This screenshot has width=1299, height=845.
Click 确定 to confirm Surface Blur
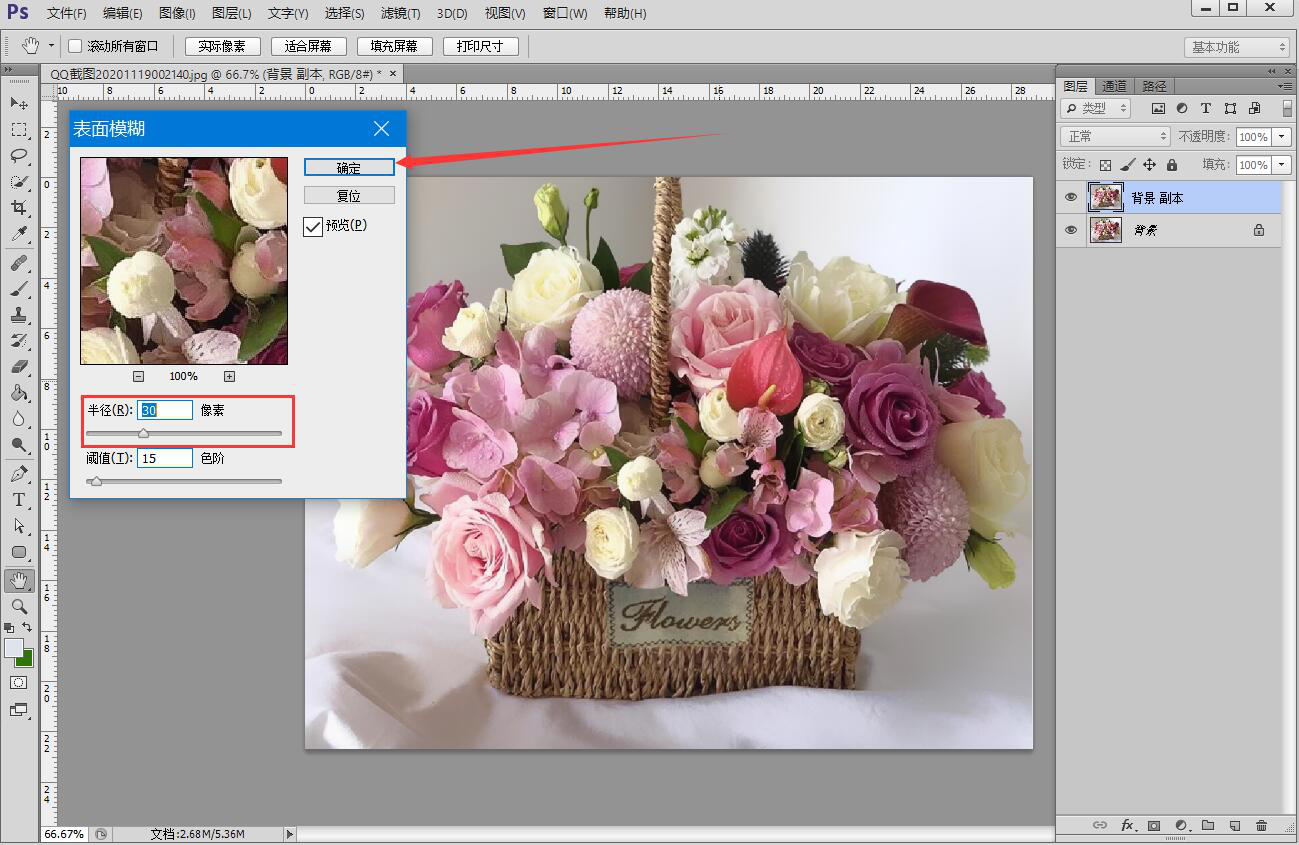point(349,168)
